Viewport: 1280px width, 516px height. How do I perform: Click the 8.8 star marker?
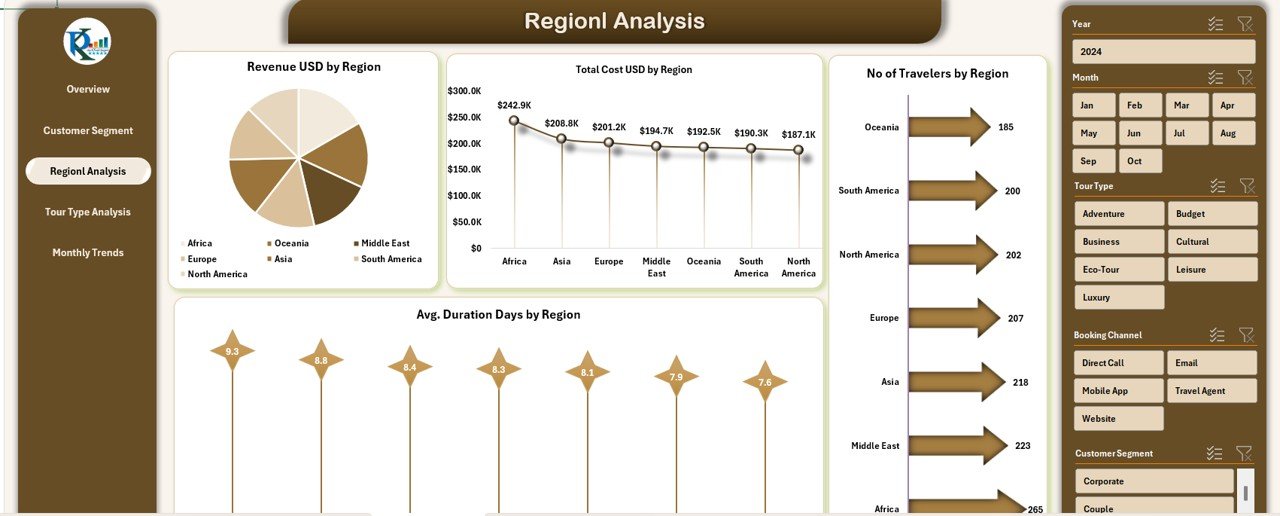321,360
